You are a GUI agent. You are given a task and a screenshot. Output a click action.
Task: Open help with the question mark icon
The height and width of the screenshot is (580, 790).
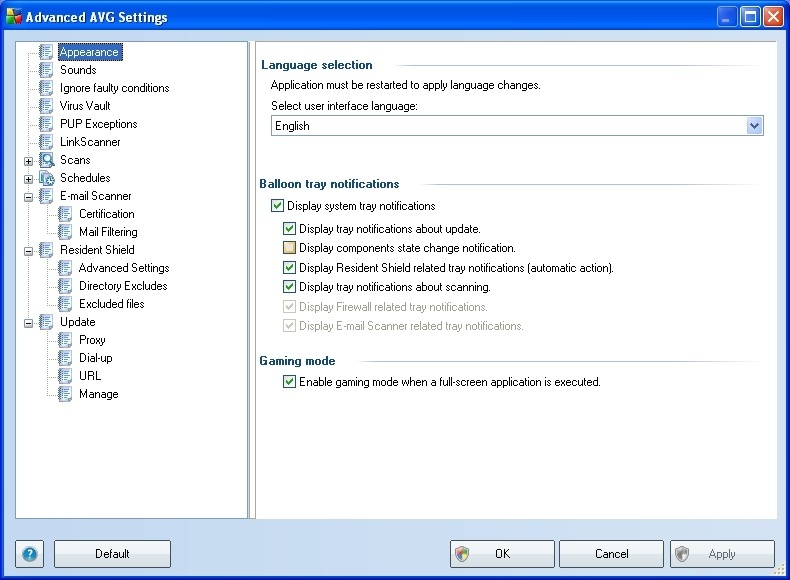(29, 554)
